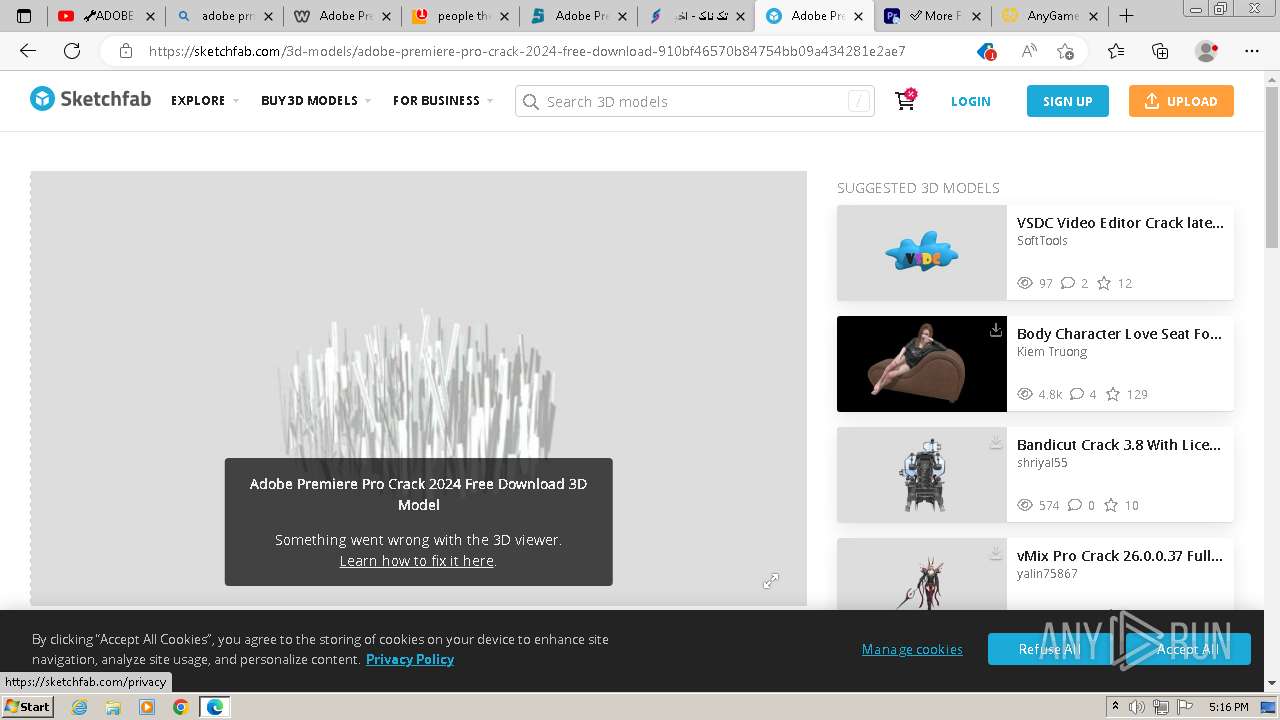Launch Internet Explorer from taskbar
The image size is (1280, 720).
(x=79, y=707)
